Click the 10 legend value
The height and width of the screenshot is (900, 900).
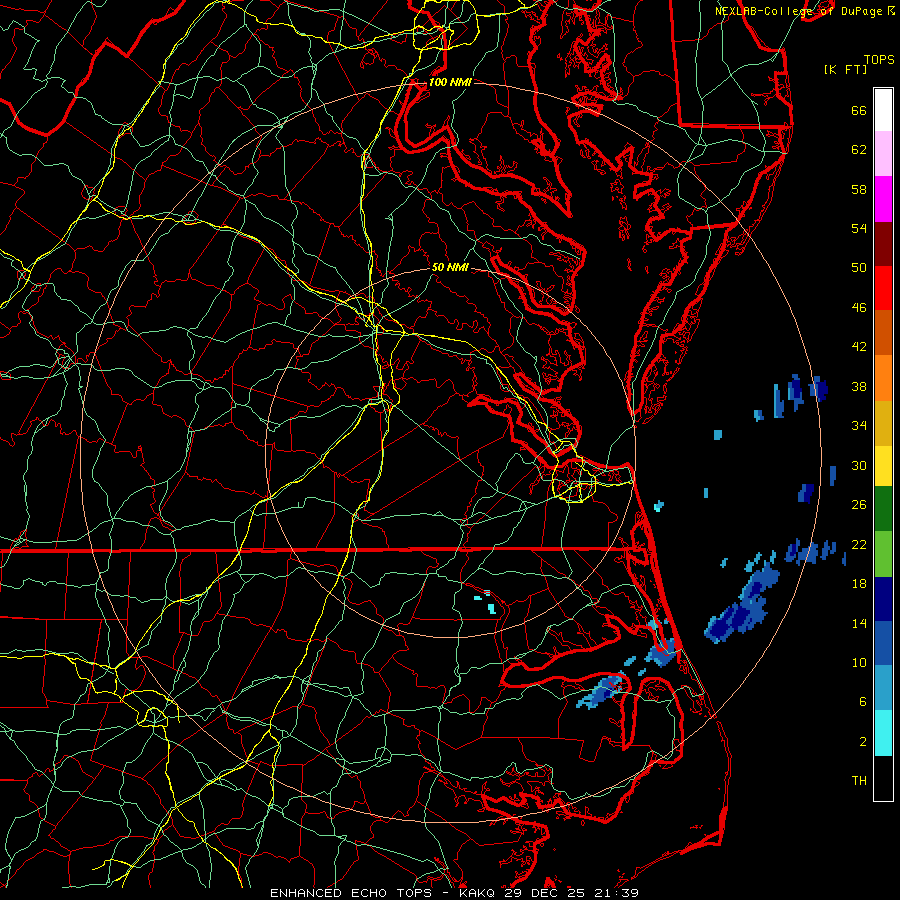pos(859,662)
